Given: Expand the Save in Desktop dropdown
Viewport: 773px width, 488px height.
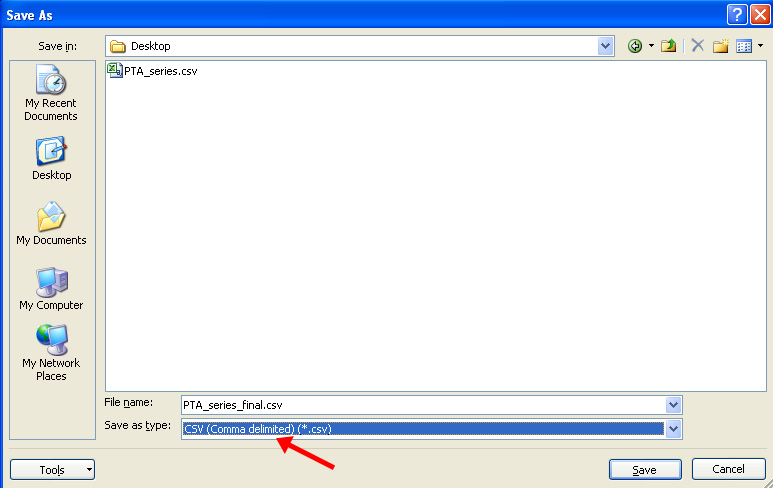Looking at the screenshot, I should pos(605,46).
